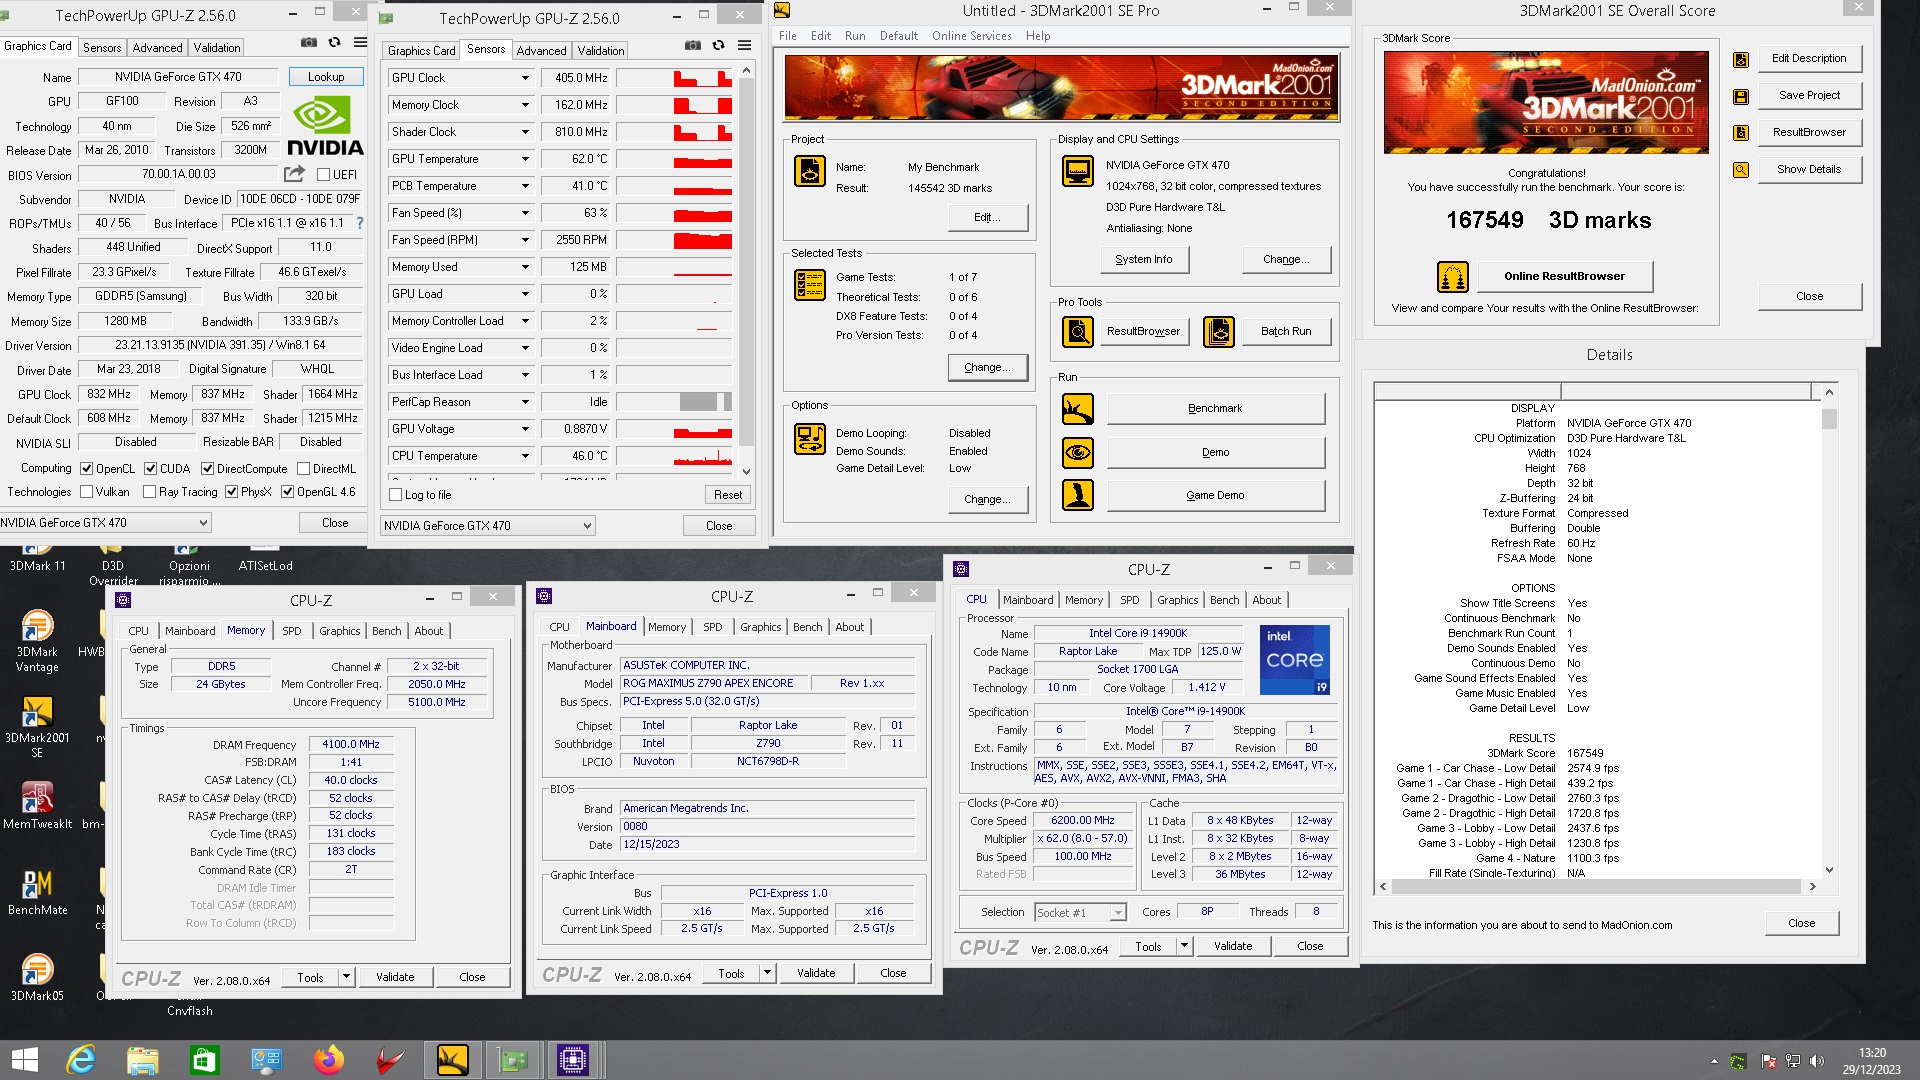Image resolution: width=1920 pixels, height=1080 pixels.
Task: Click the Details list vertical scrollbar down arrow
Action: coord(1829,870)
